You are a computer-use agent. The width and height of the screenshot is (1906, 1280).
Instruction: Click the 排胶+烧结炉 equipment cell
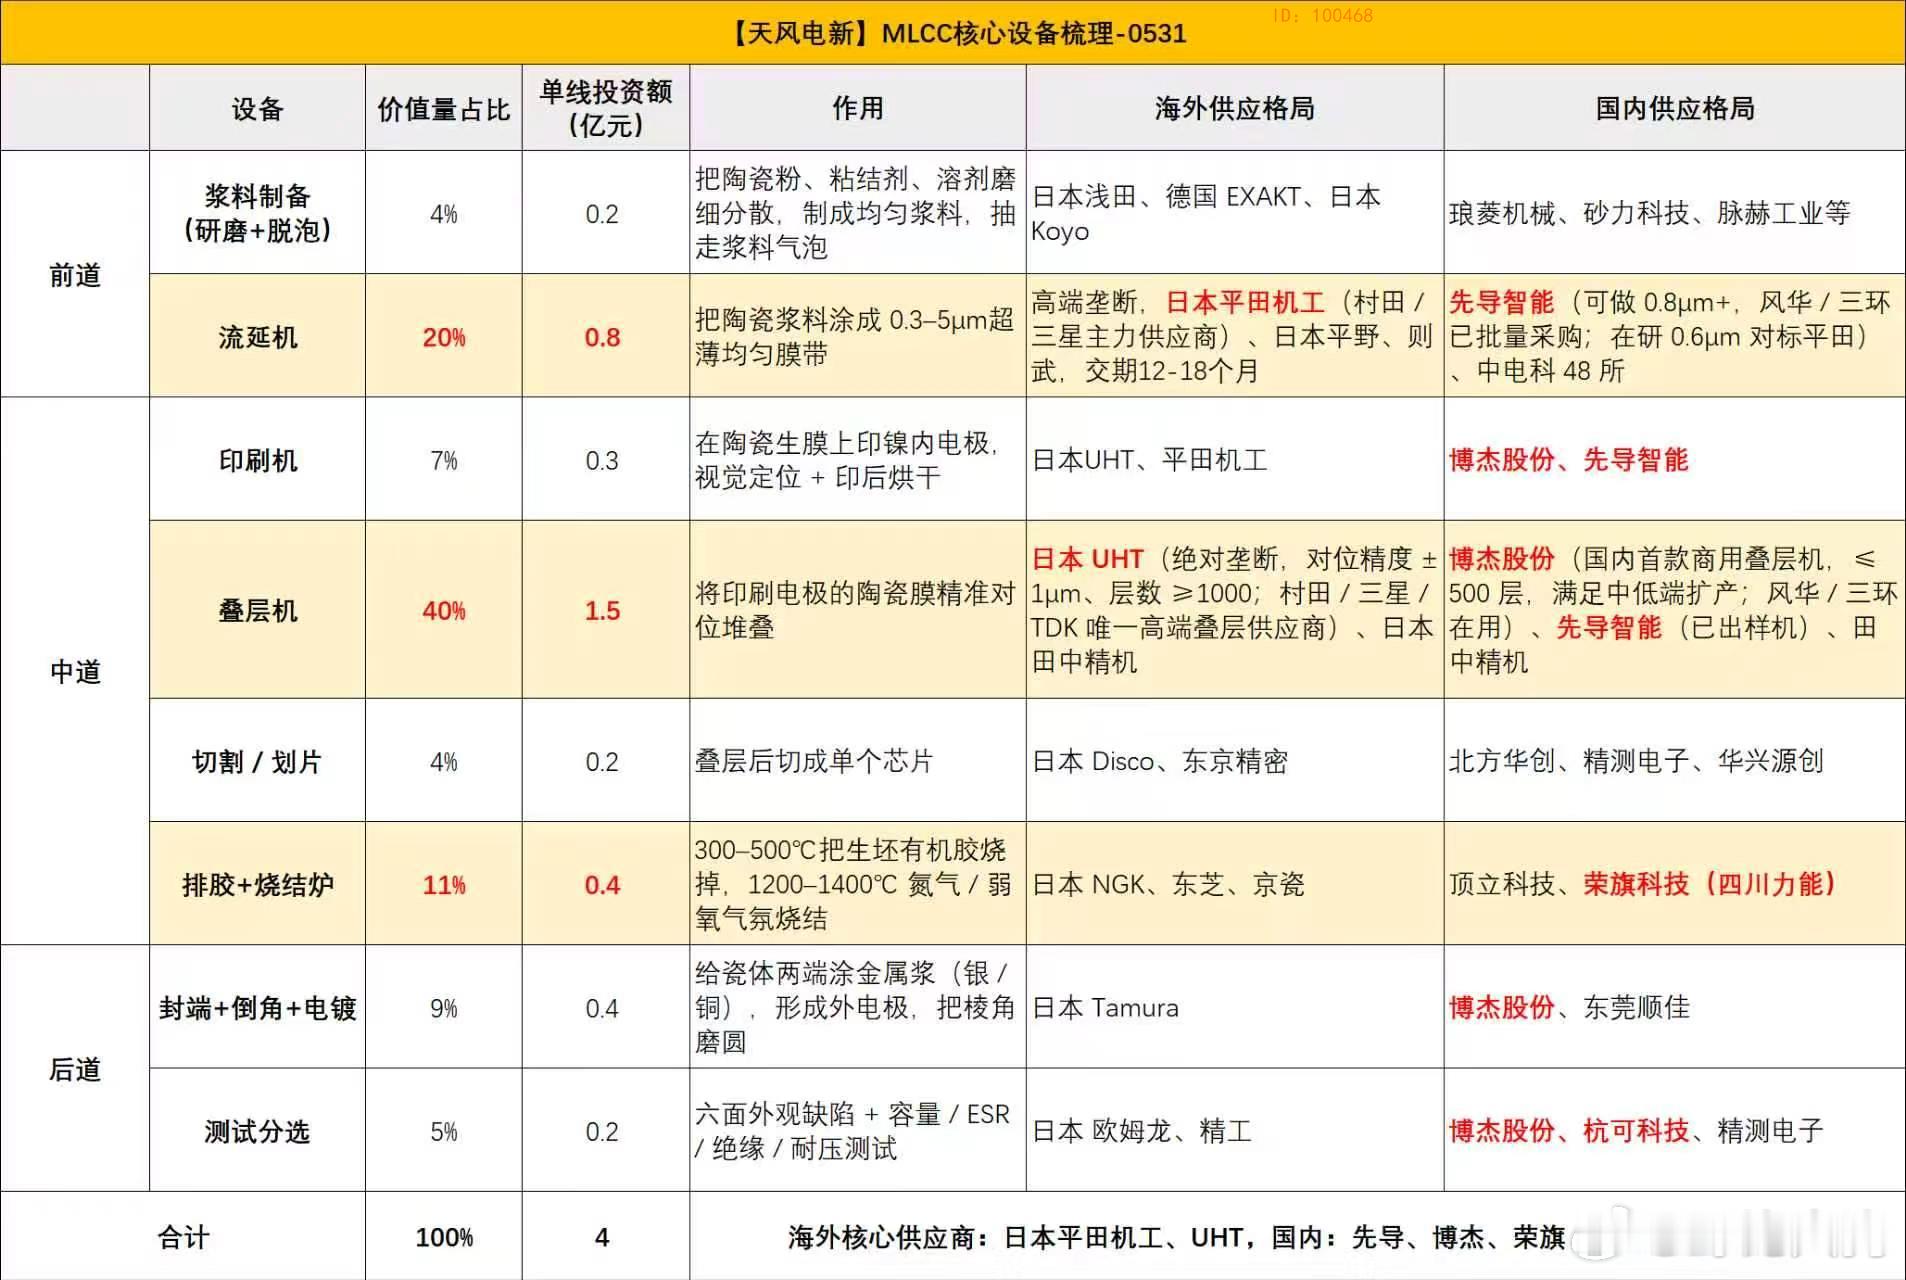(x=257, y=885)
